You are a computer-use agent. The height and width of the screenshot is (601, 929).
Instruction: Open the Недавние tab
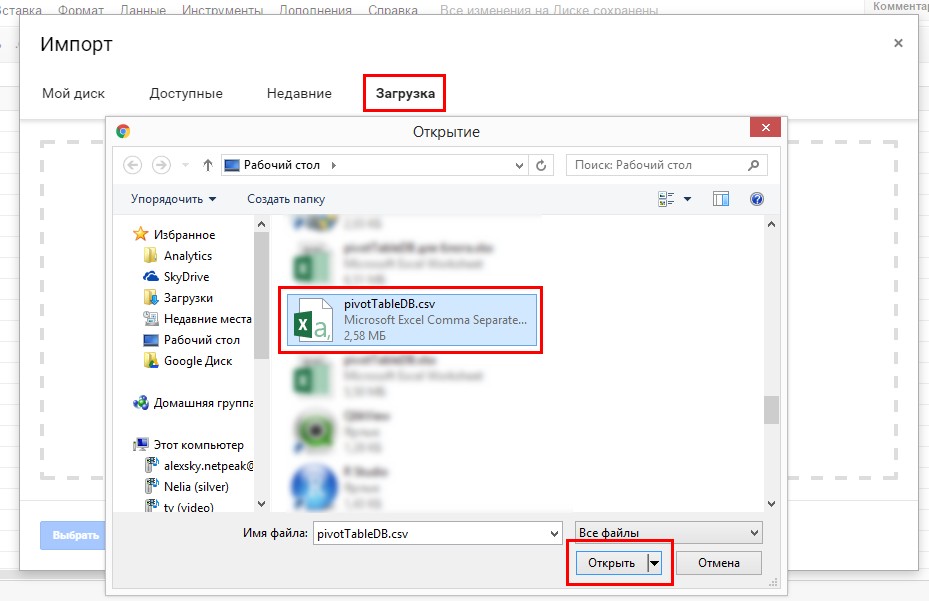click(299, 94)
